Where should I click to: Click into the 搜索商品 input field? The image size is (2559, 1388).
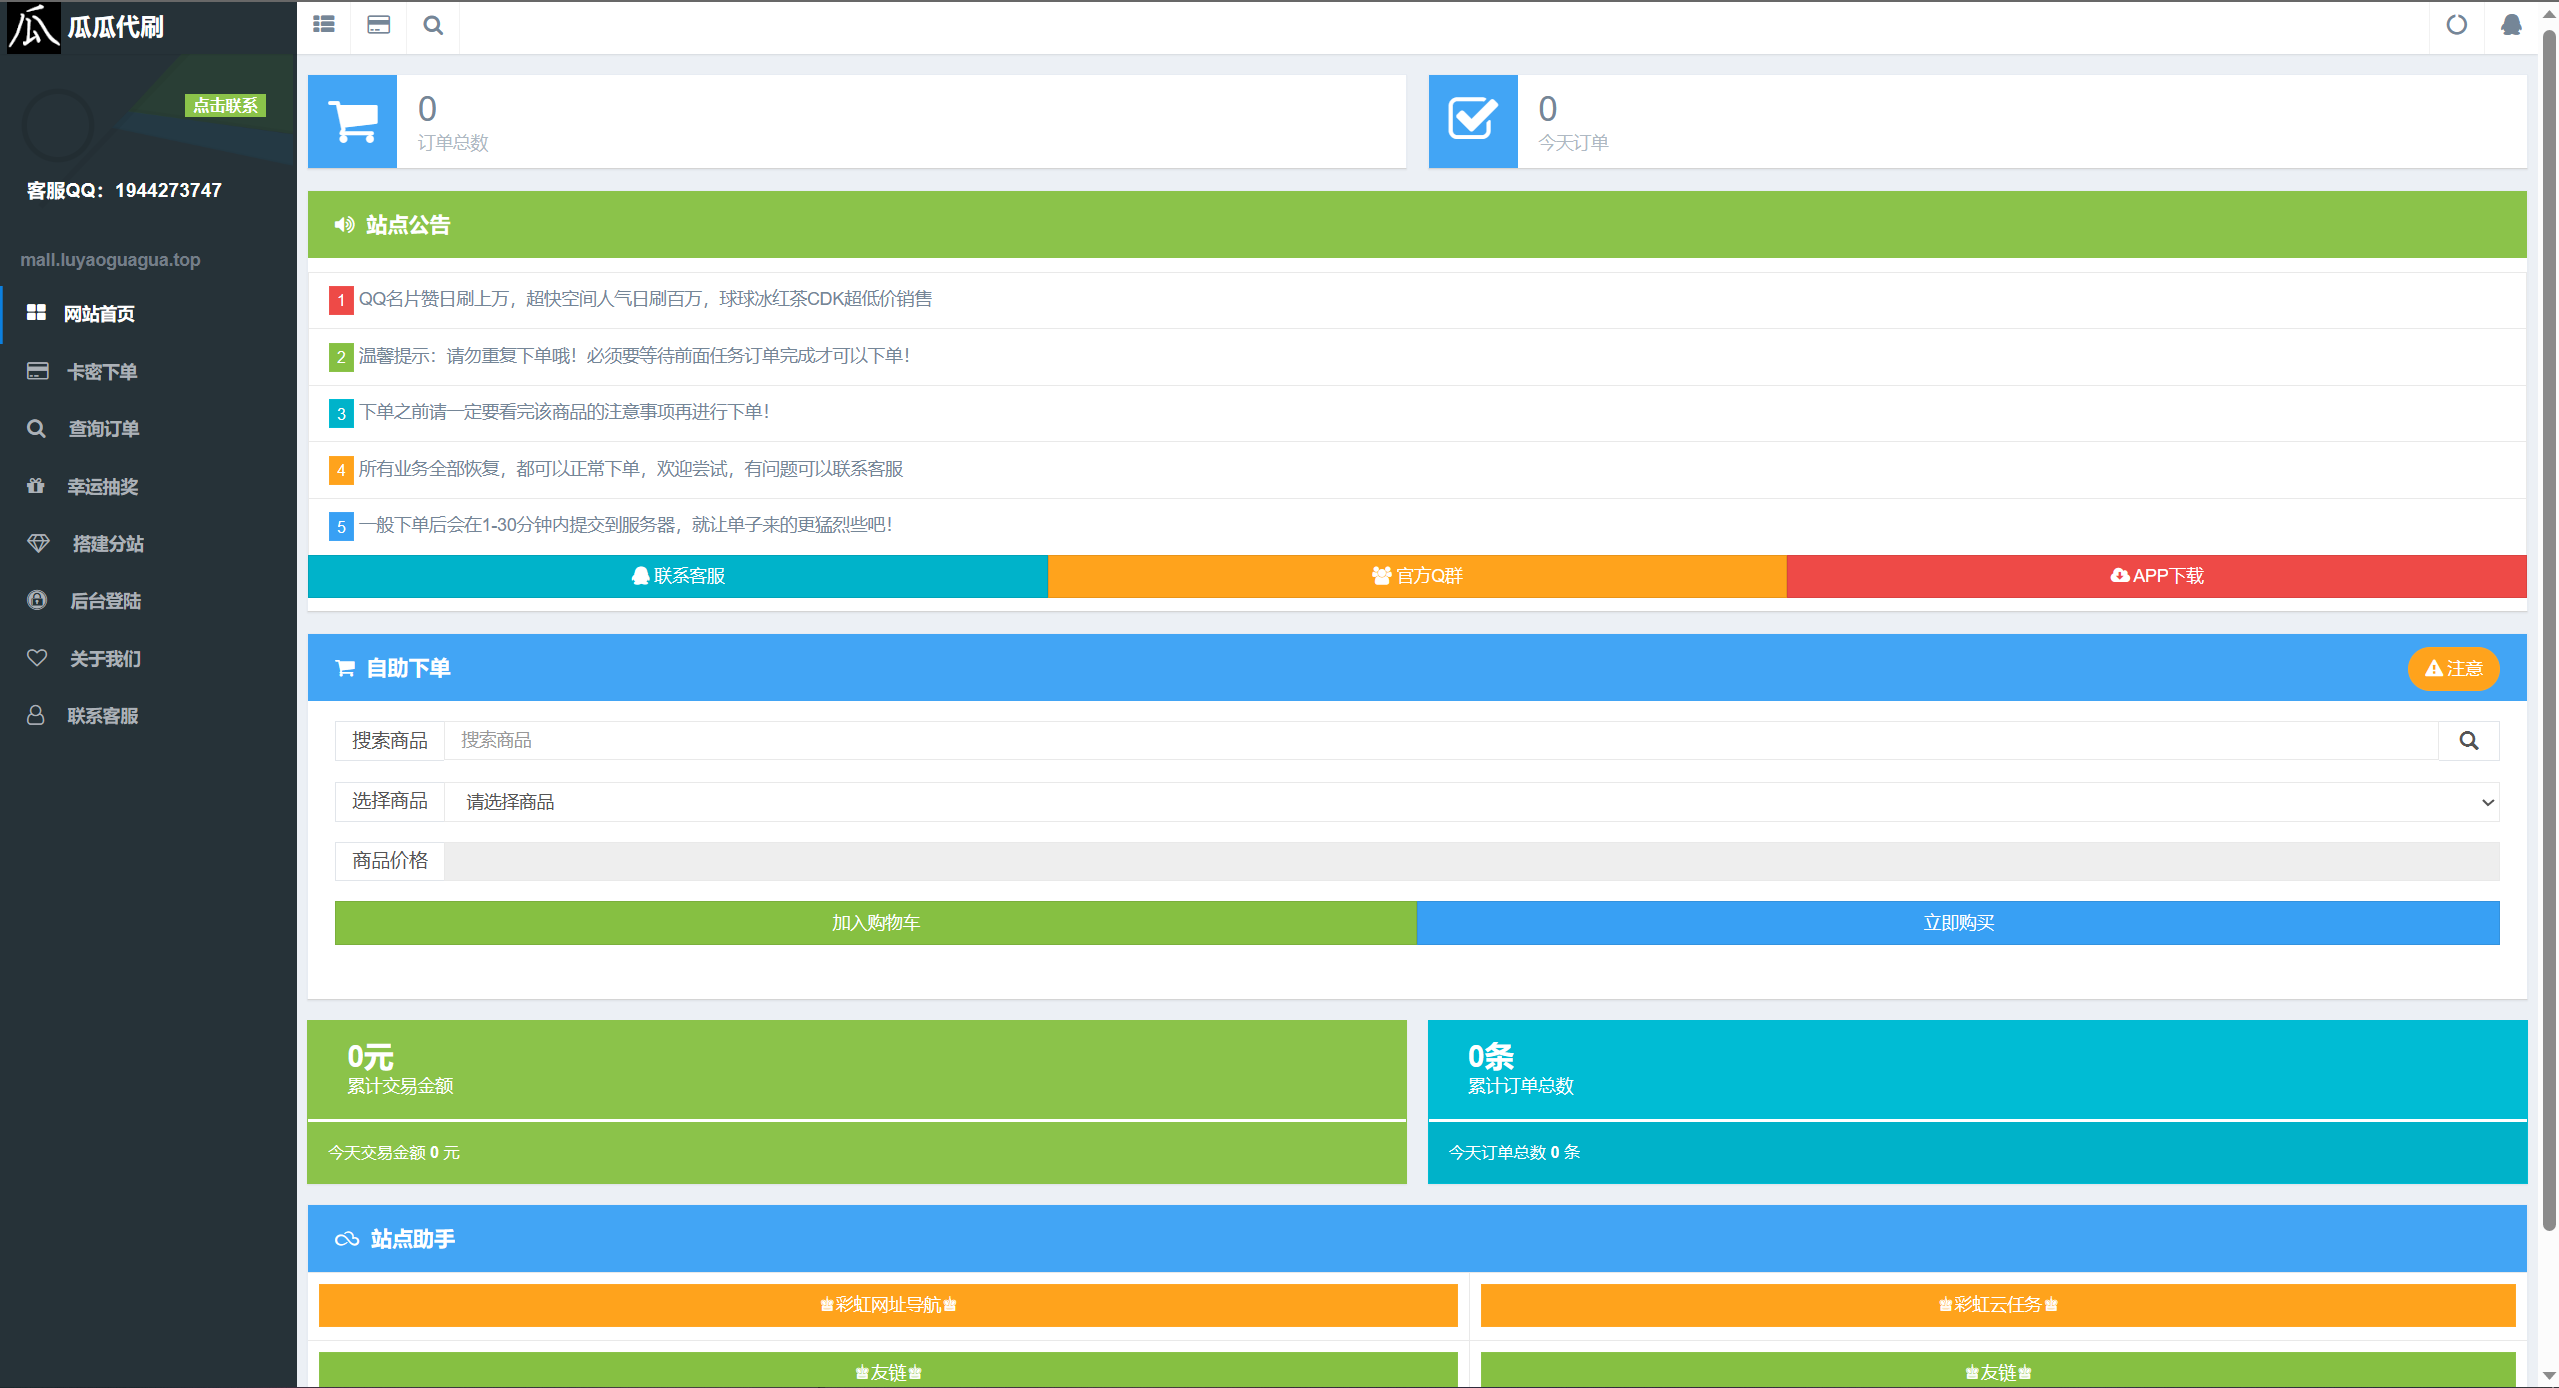click(1440, 741)
